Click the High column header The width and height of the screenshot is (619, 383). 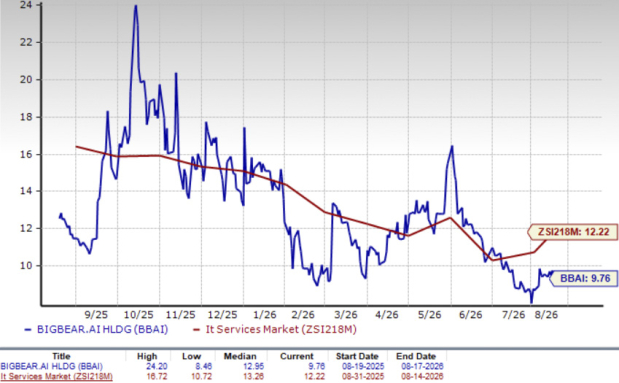147,356
